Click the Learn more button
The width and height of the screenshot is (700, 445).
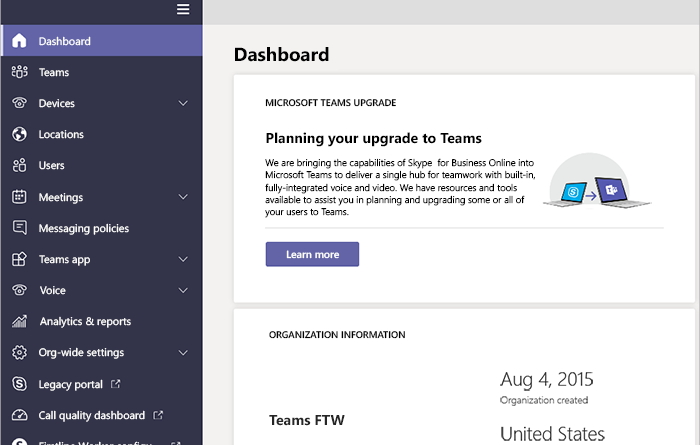click(312, 254)
